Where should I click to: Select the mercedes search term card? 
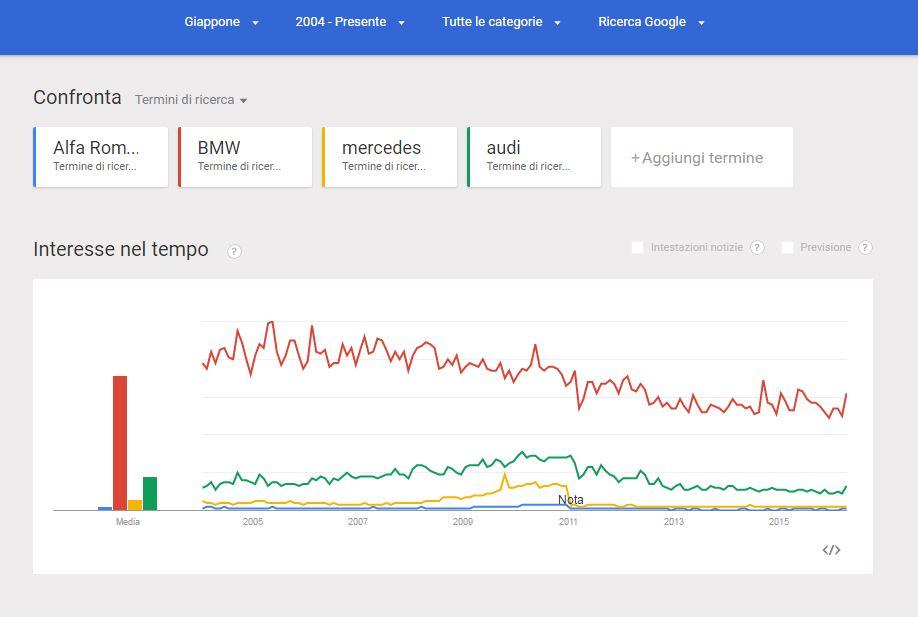coord(390,157)
